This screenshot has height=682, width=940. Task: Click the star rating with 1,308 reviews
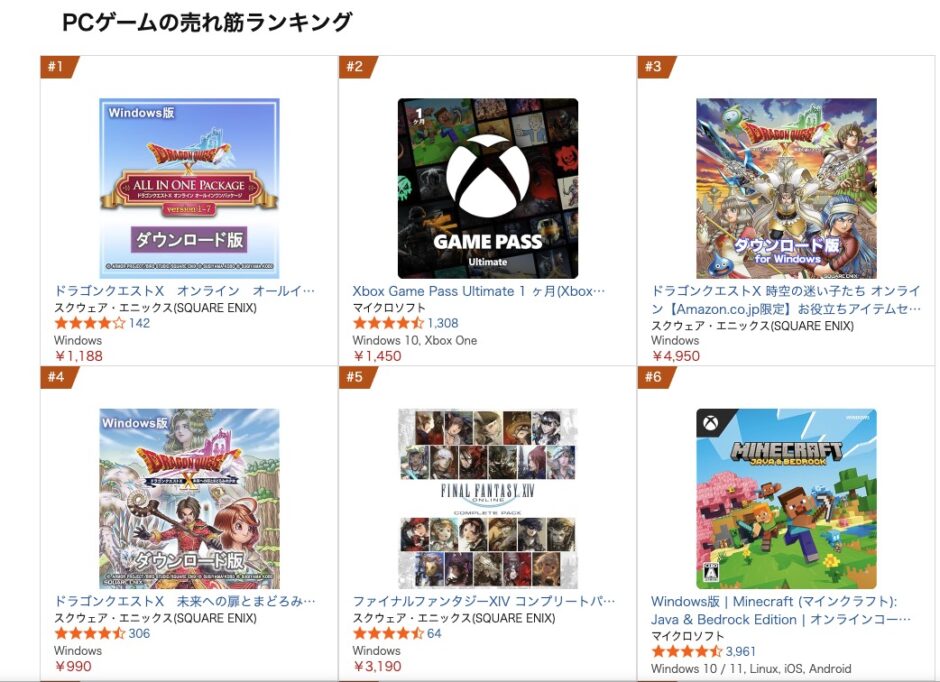pyautogui.click(x=388, y=324)
